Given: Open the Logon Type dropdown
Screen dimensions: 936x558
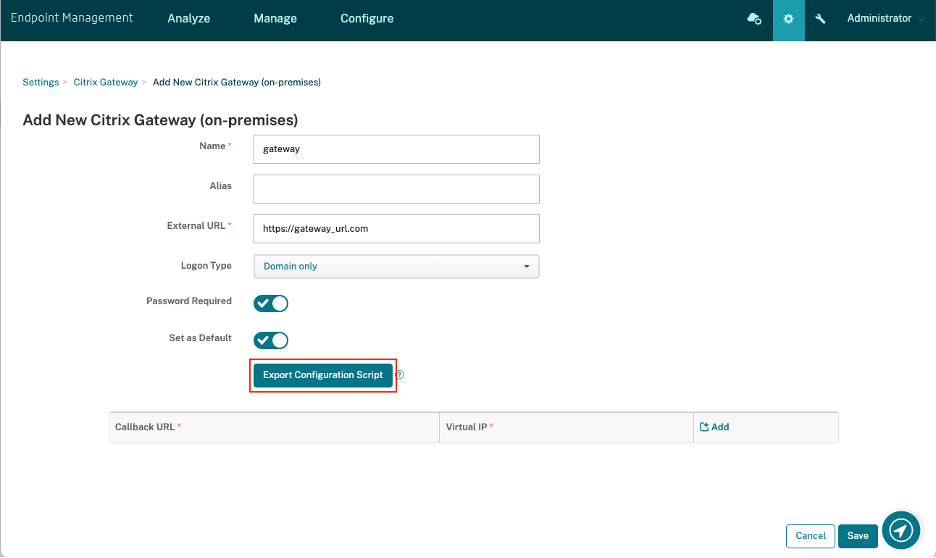Looking at the screenshot, I should point(396,266).
